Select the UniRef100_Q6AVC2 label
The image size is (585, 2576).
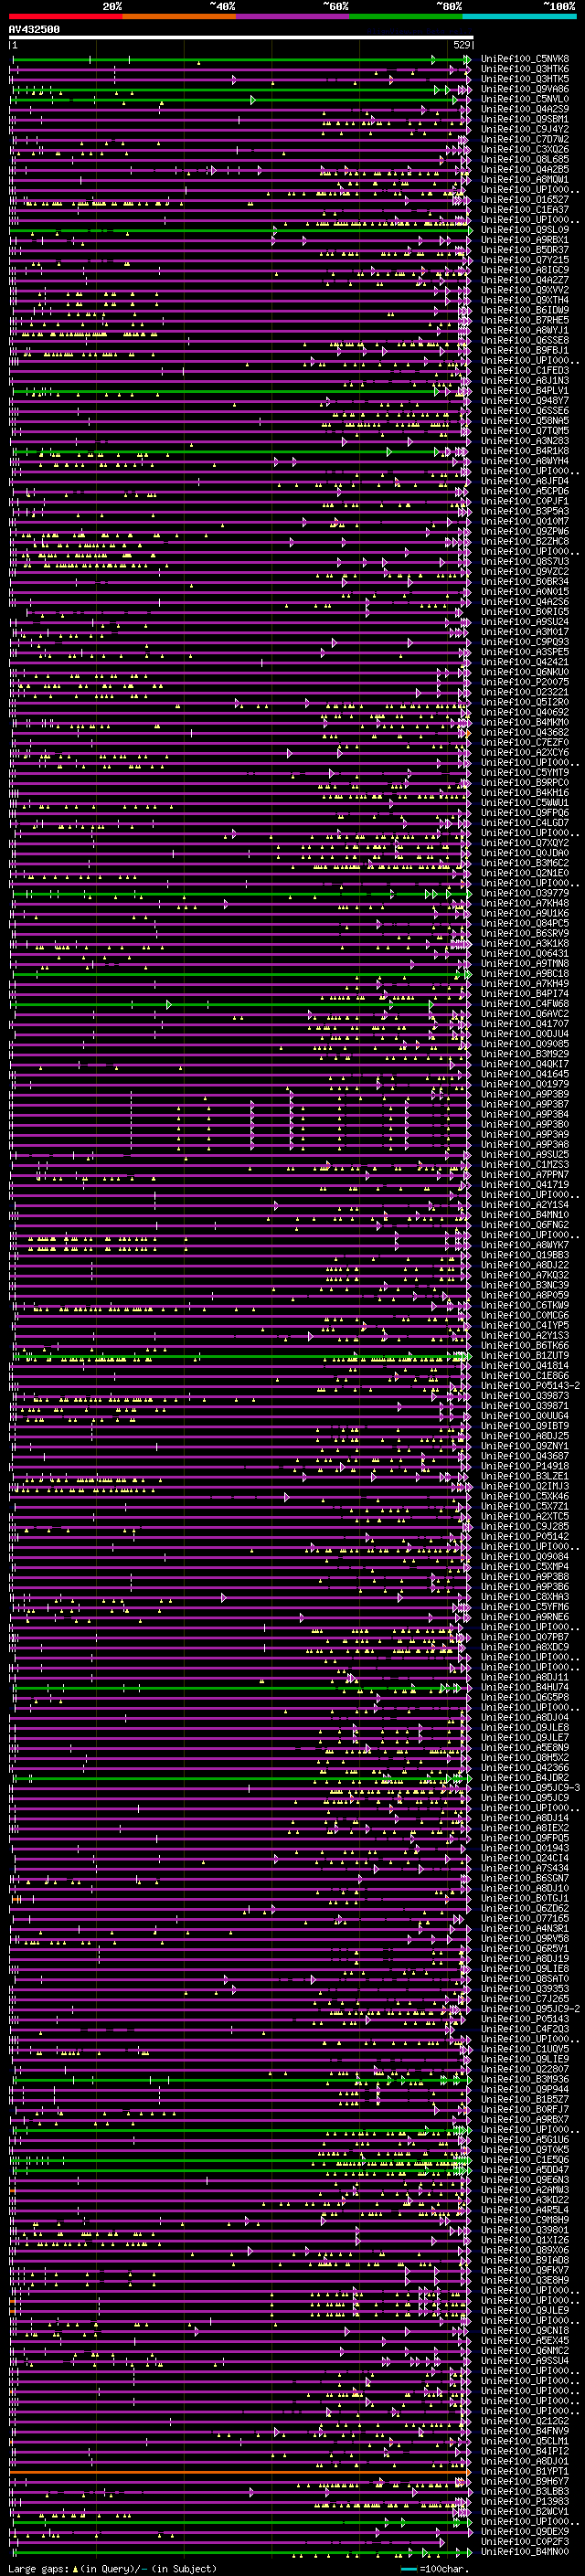pyautogui.click(x=525, y=1013)
